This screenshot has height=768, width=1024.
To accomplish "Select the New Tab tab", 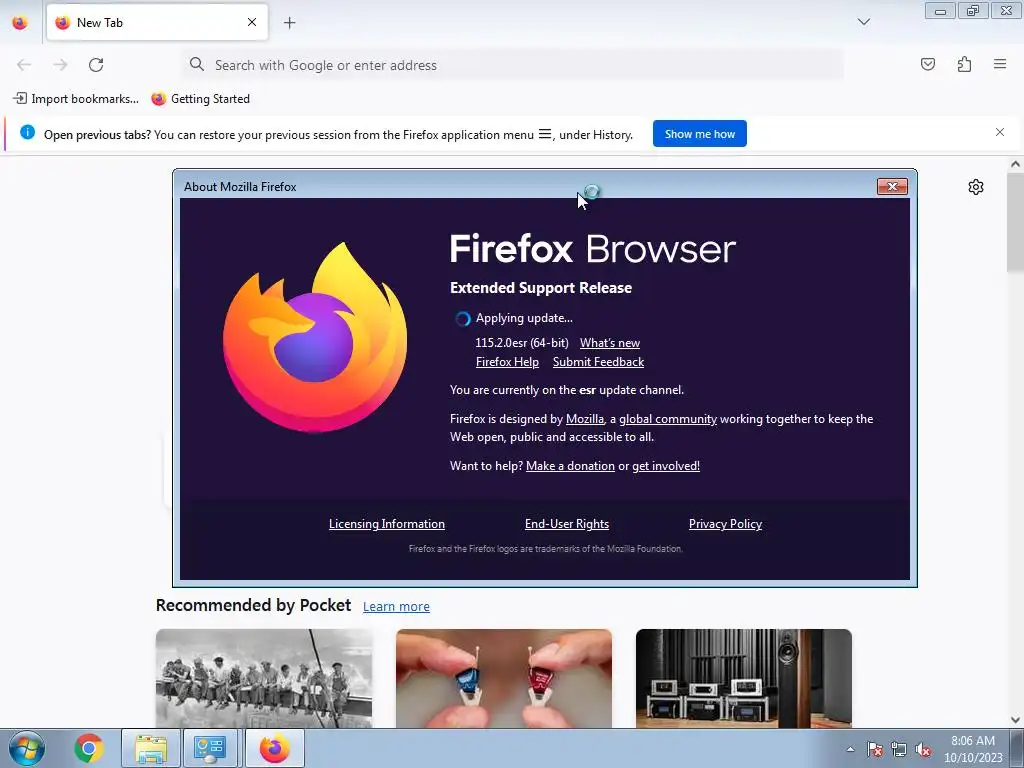I will [x=157, y=22].
